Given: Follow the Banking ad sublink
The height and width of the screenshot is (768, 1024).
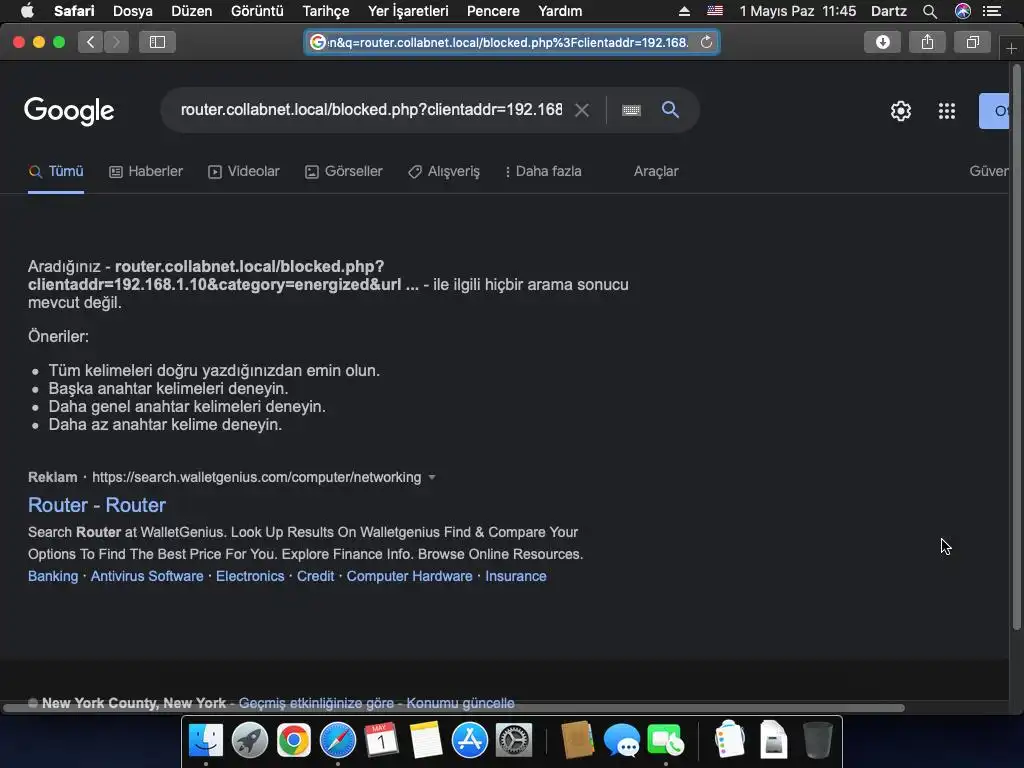Looking at the screenshot, I should [53, 576].
